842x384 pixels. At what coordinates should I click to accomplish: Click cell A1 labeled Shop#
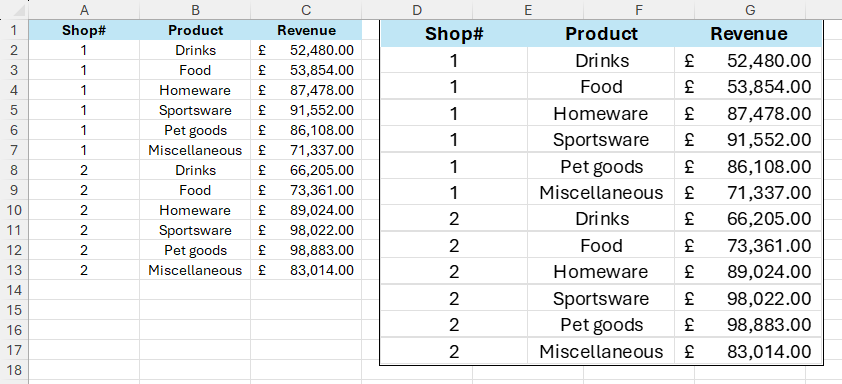[x=84, y=30]
